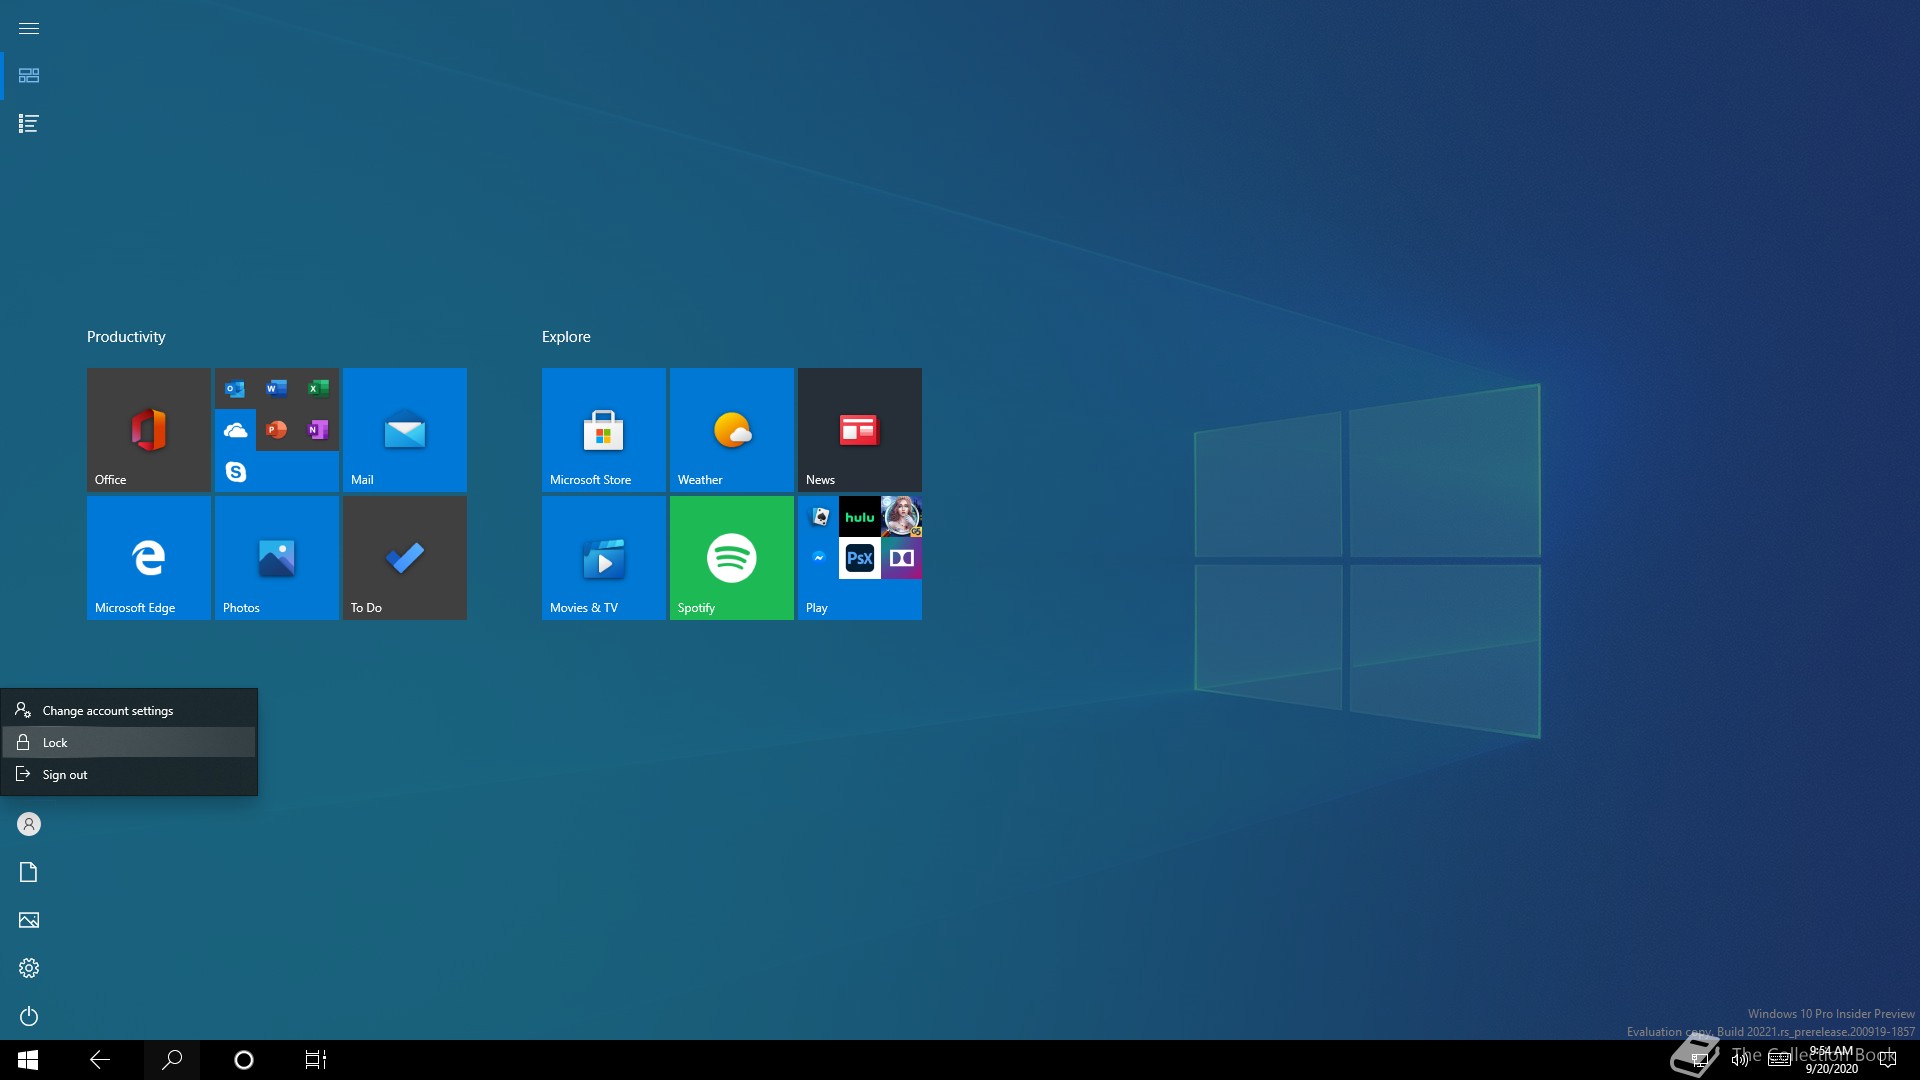Select Change account settings
1920x1080 pixels.
[x=129, y=711]
